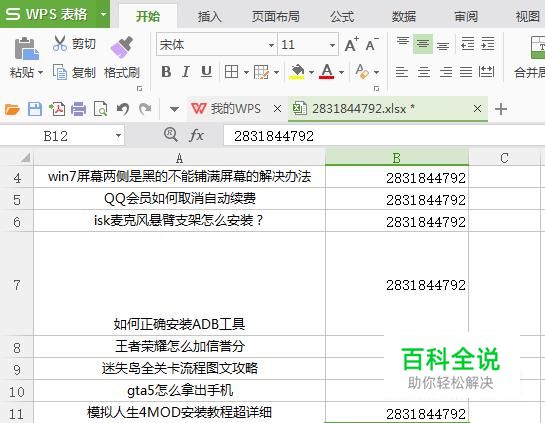Select row 7 header

[17, 284]
